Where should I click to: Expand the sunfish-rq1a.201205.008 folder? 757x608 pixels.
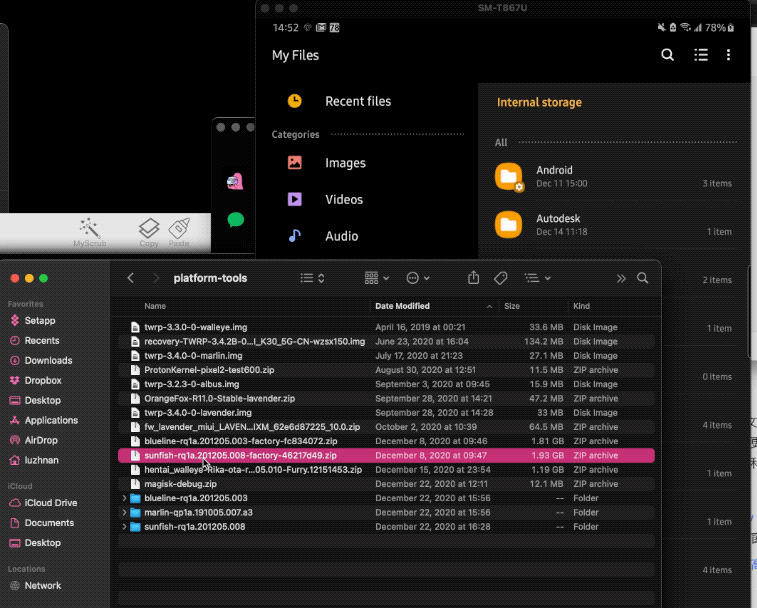(x=124, y=527)
